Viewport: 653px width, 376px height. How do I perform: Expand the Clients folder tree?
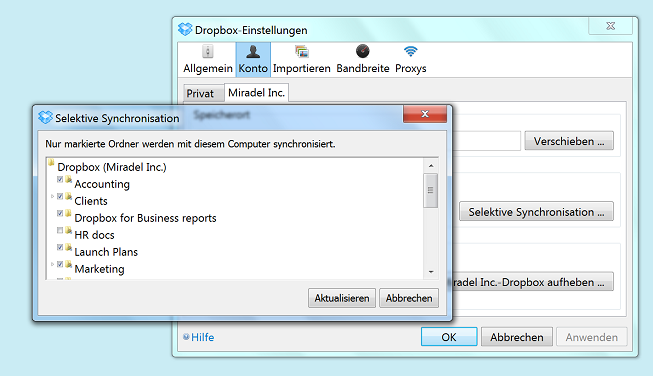coord(52,197)
